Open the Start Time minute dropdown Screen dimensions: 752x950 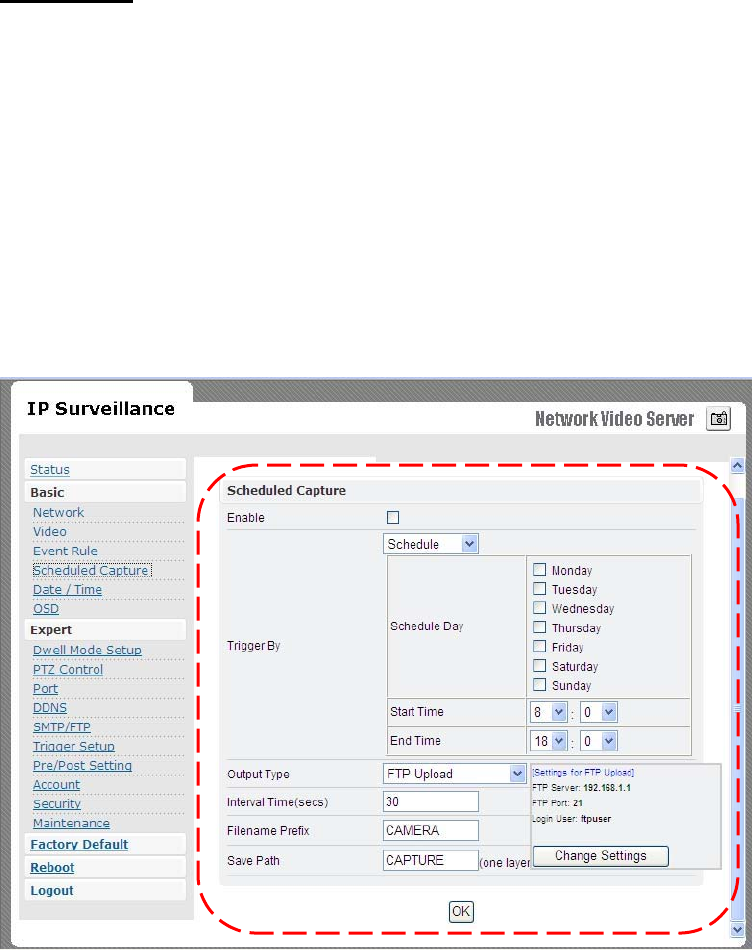point(599,712)
